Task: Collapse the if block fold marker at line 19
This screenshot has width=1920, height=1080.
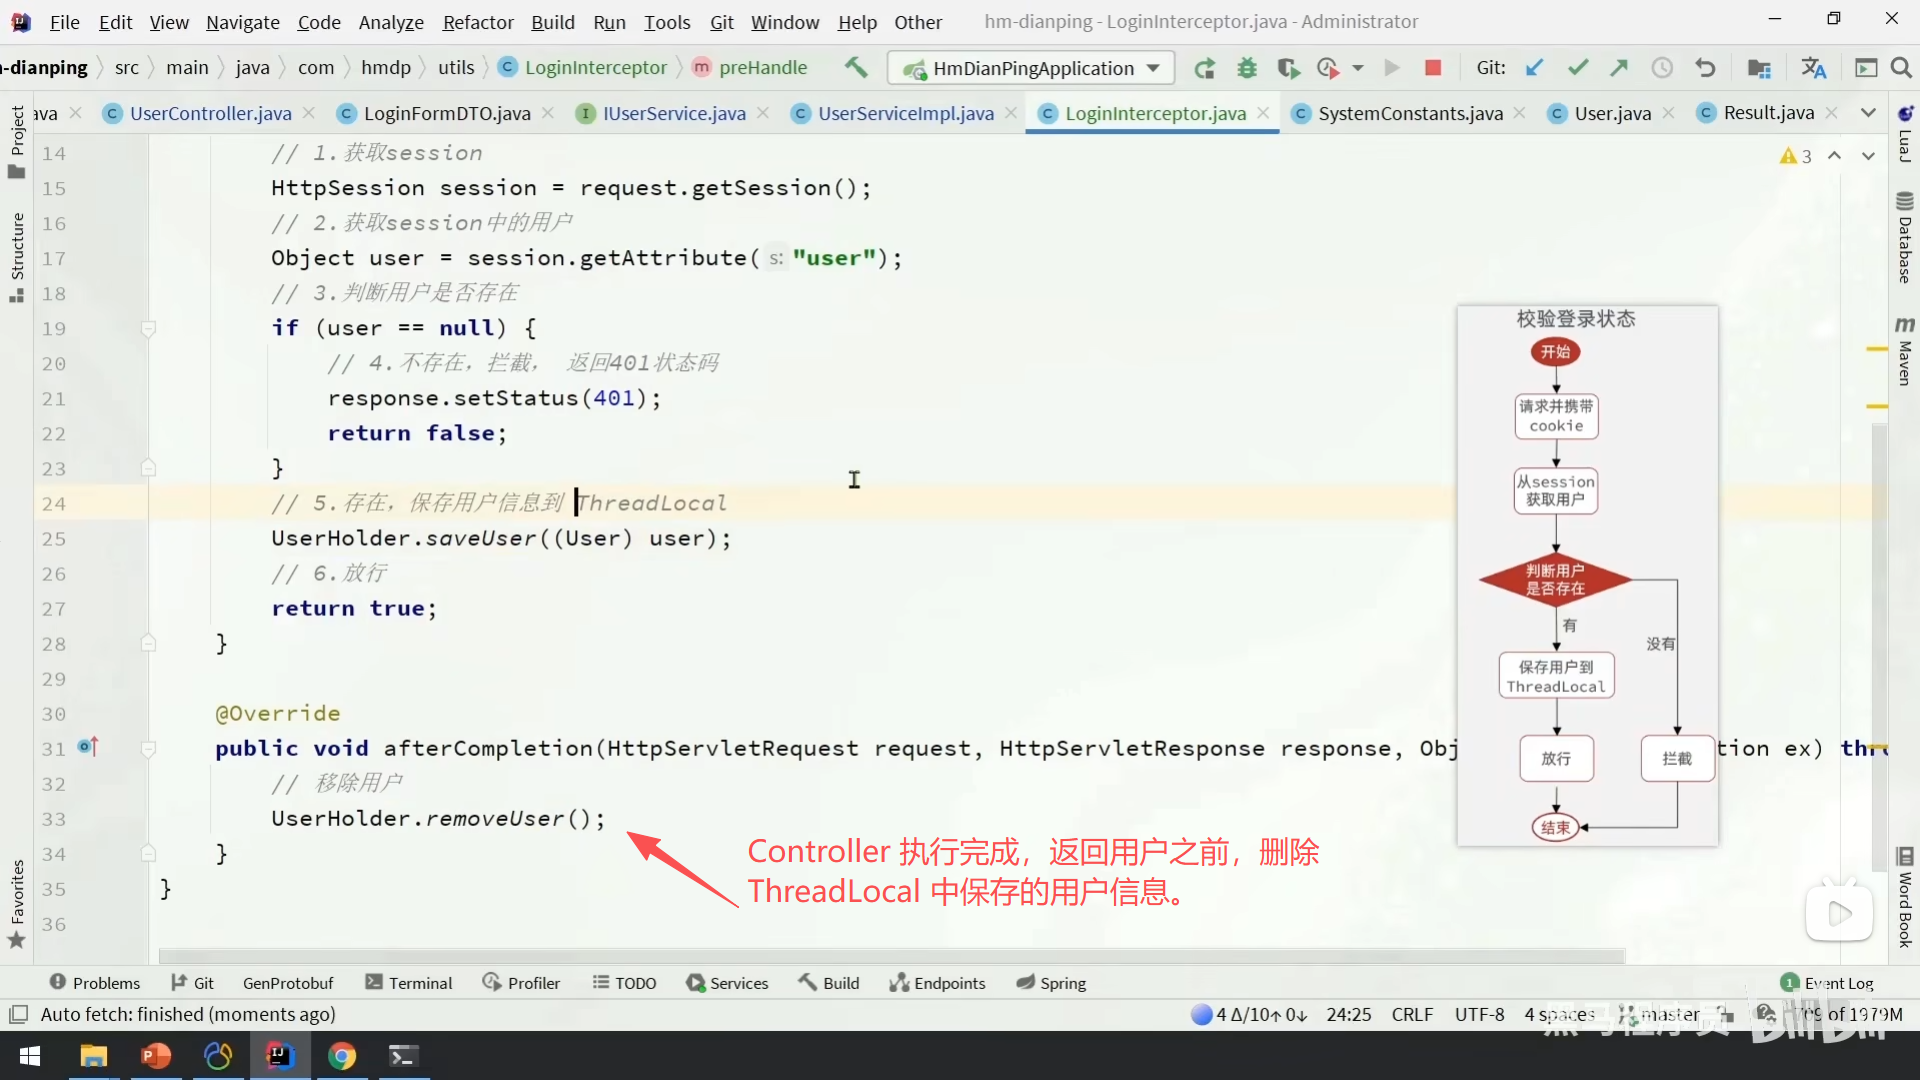Action: point(148,329)
